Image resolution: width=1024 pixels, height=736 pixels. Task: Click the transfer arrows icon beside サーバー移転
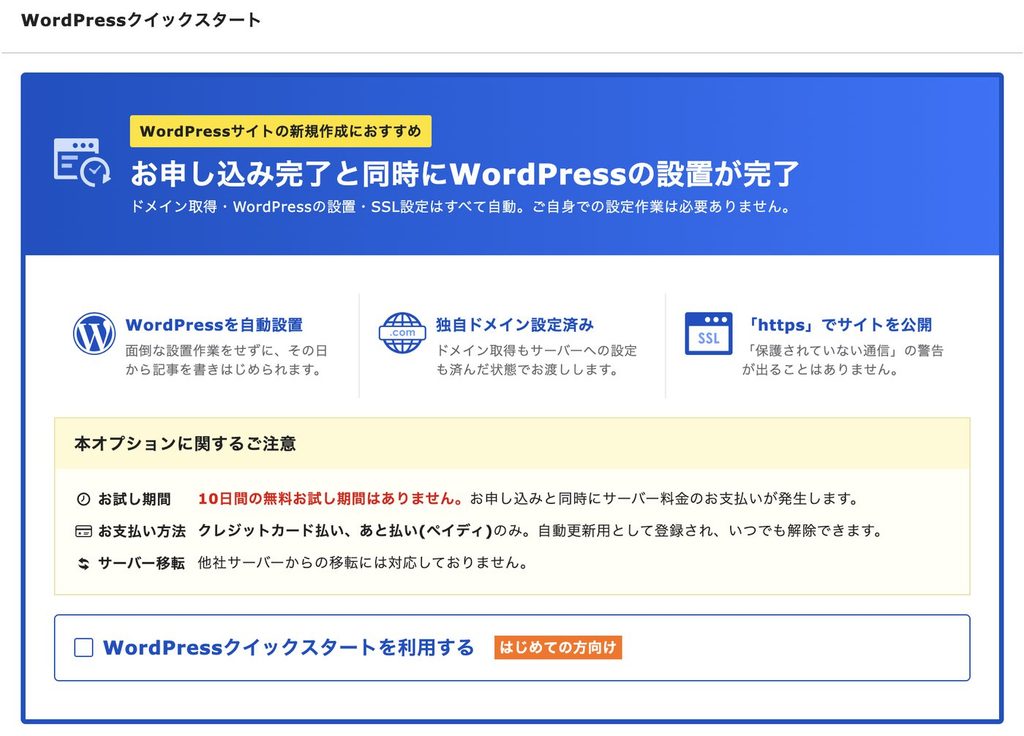coord(83,564)
